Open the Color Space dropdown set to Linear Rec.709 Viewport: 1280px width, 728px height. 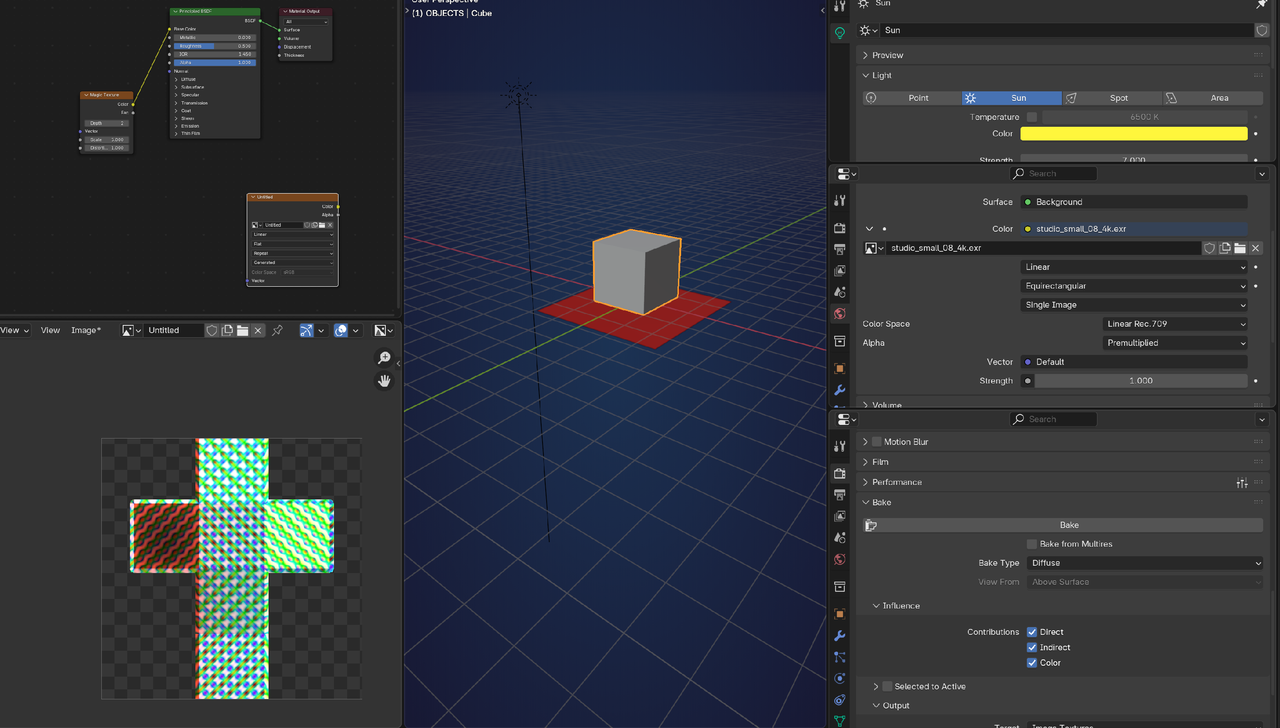tap(1175, 323)
